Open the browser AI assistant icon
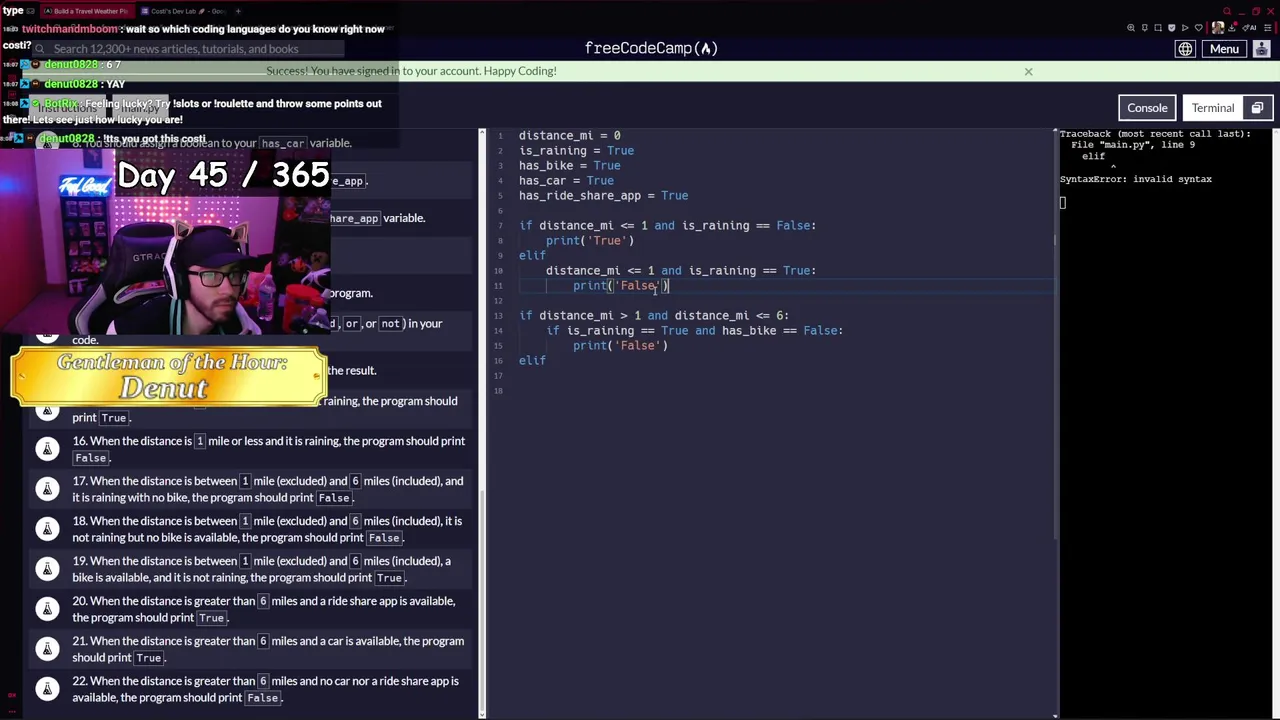 pos(1249,28)
